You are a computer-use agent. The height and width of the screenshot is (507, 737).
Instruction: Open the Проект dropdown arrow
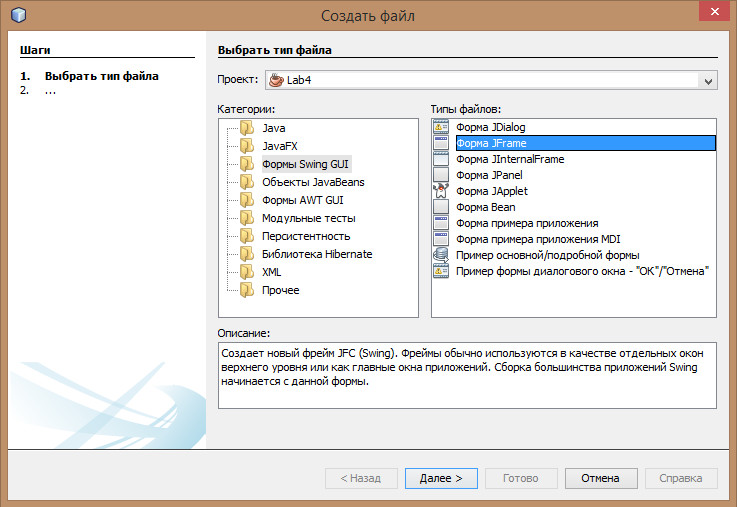coord(708,81)
